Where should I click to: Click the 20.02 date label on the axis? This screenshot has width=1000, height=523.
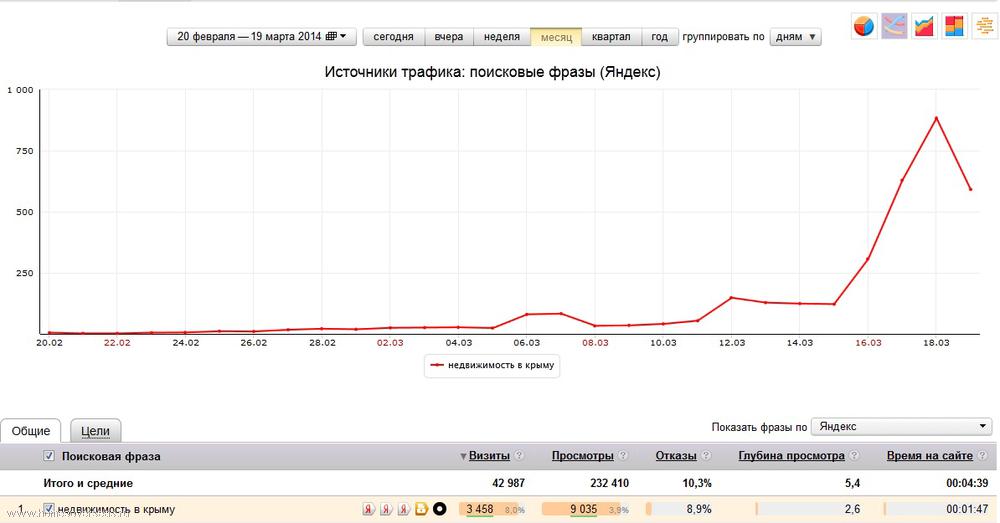49,343
